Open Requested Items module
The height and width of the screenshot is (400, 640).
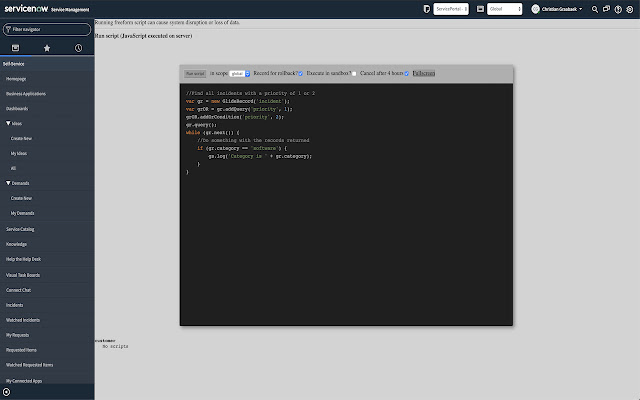click(21, 350)
